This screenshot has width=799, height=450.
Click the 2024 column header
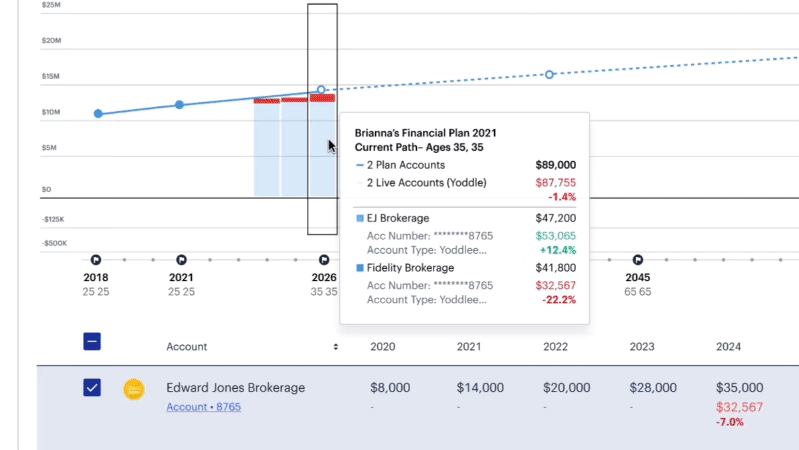pos(728,347)
